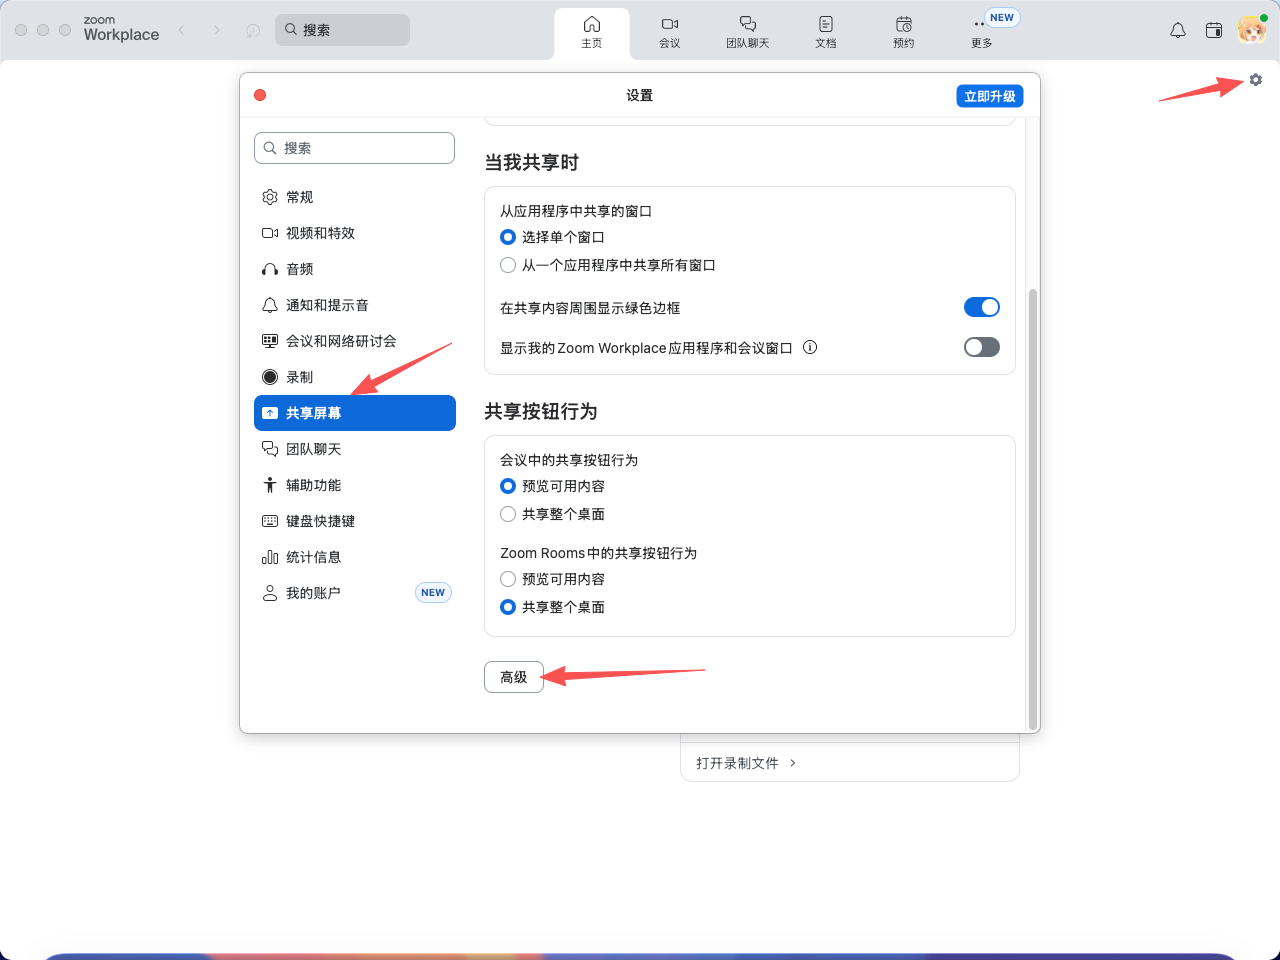
Task: Open 团队聊天 settings in sidebar
Action: tap(355, 449)
